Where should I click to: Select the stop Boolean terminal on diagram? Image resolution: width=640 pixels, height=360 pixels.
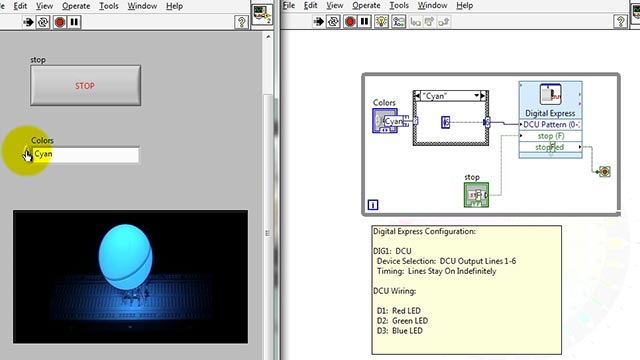tap(476, 195)
